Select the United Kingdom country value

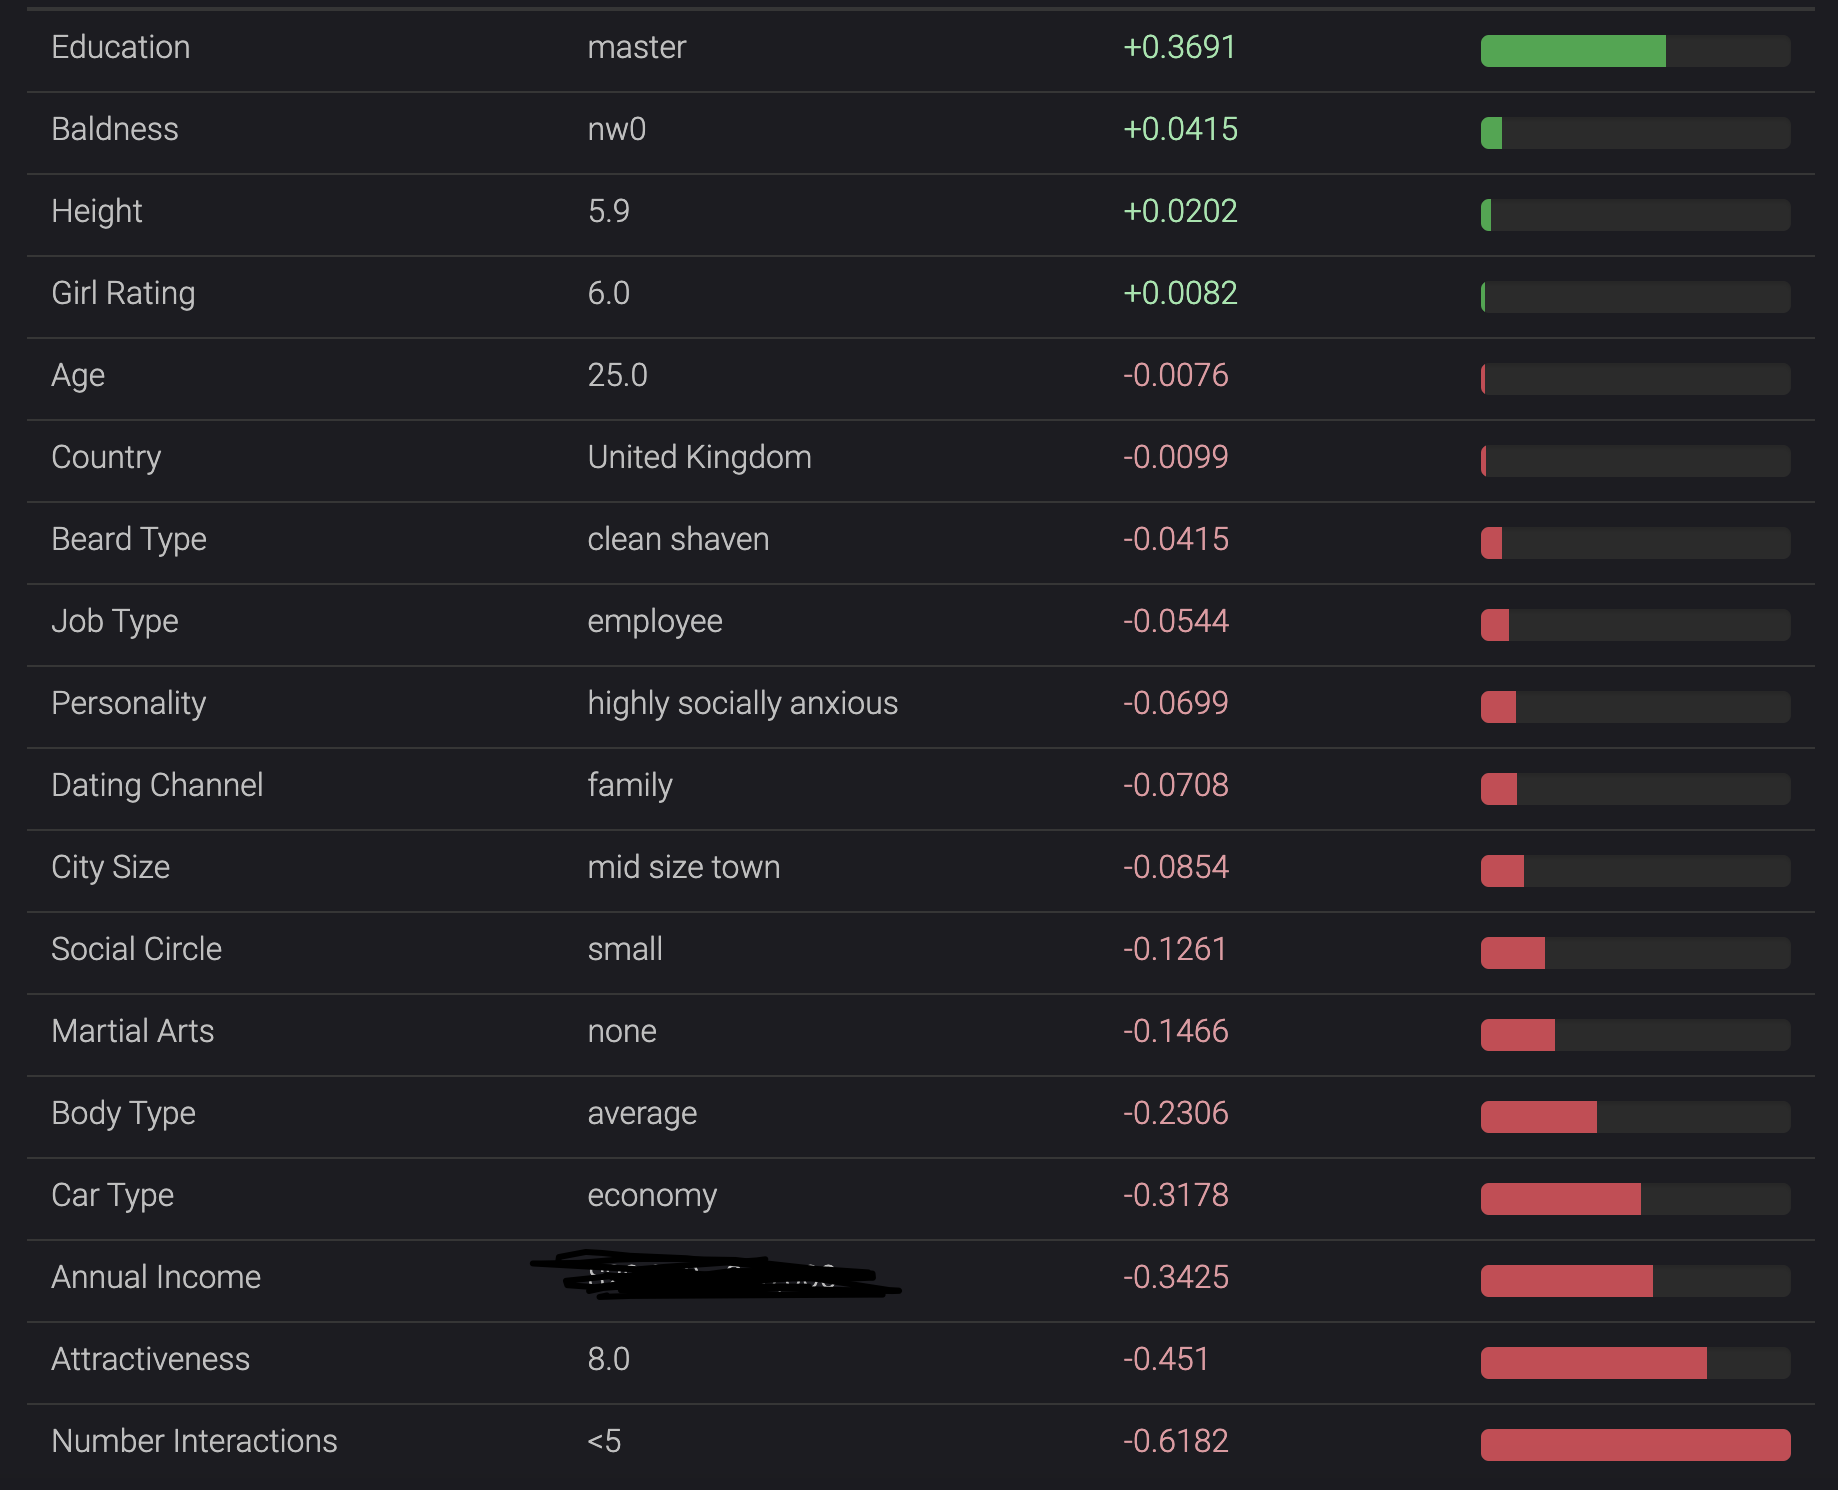click(x=700, y=457)
